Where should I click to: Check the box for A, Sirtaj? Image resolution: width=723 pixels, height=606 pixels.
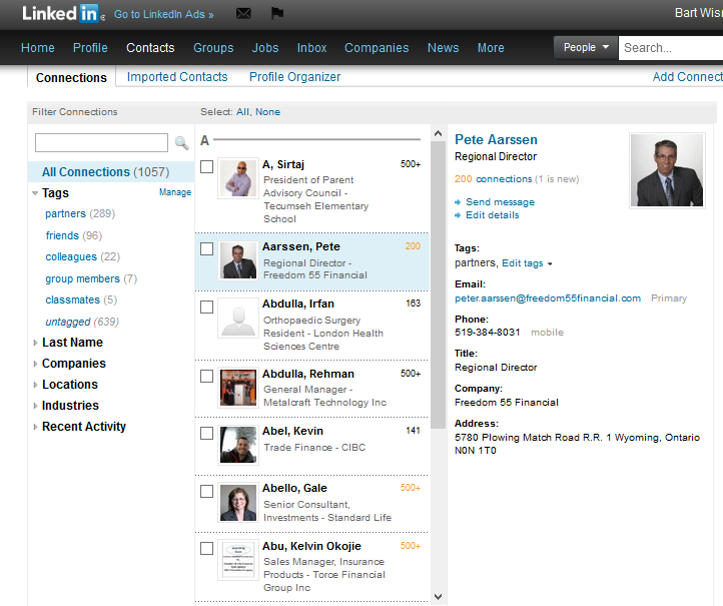[207, 166]
